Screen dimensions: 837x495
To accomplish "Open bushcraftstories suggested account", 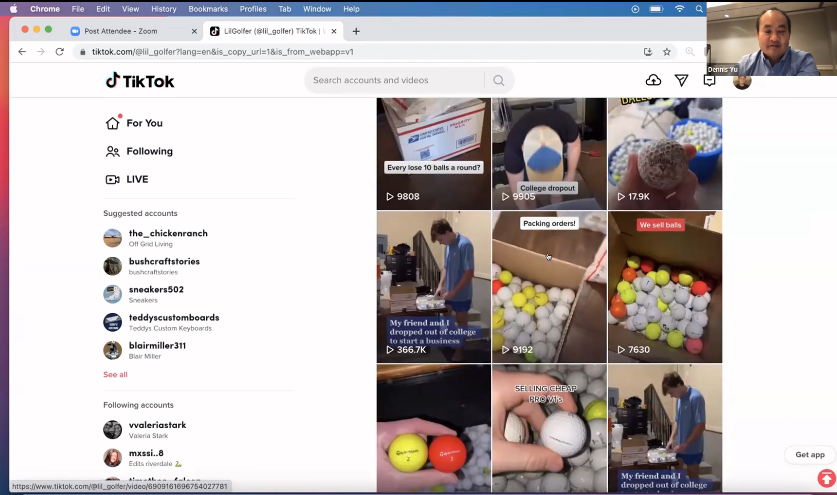I will click(164, 266).
